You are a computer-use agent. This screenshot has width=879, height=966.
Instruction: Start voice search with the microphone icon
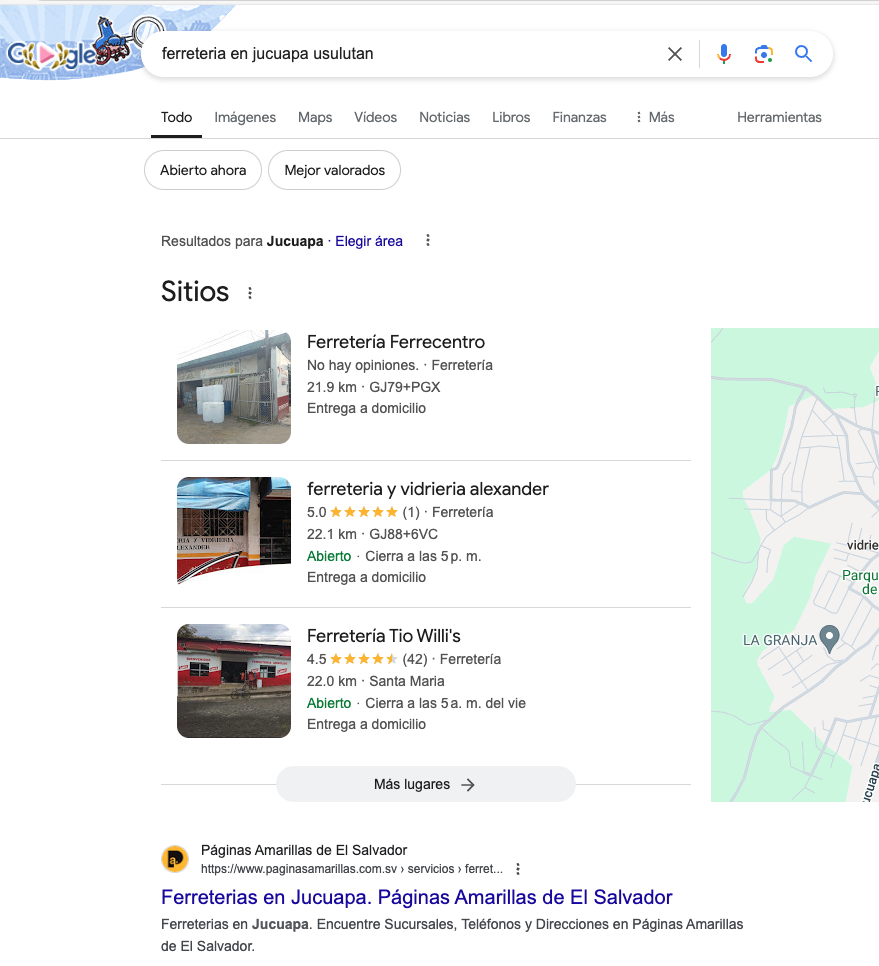(724, 54)
